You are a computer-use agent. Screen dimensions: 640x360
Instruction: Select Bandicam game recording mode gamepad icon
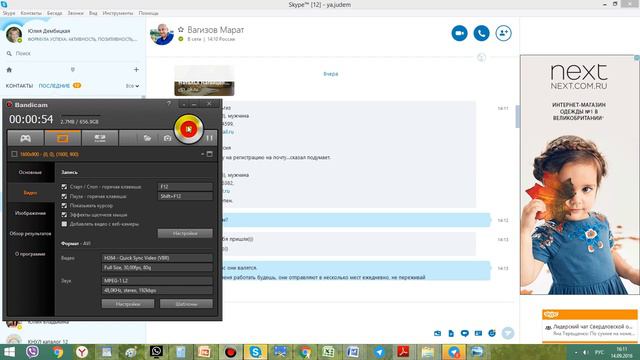click(25, 138)
